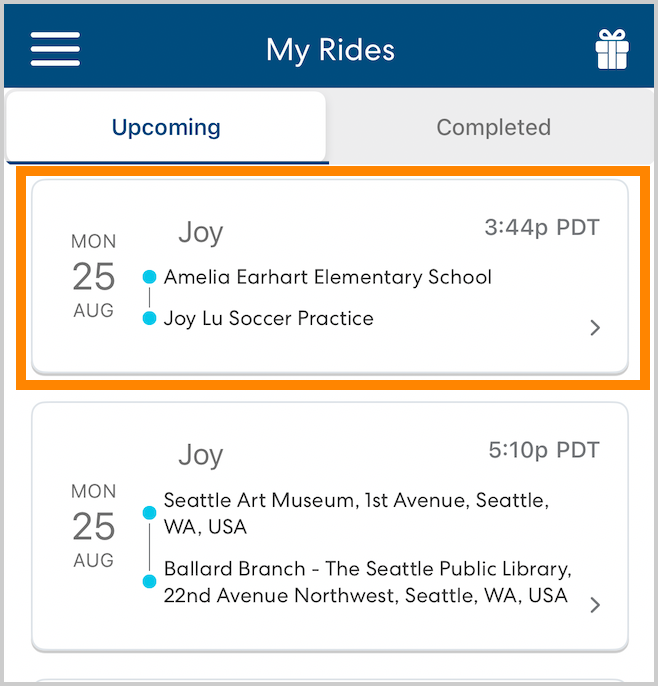This screenshot has width=658, height=686.
Task: Select the Joy Lu Soccer Practice destination
Action: click(269, 319)
